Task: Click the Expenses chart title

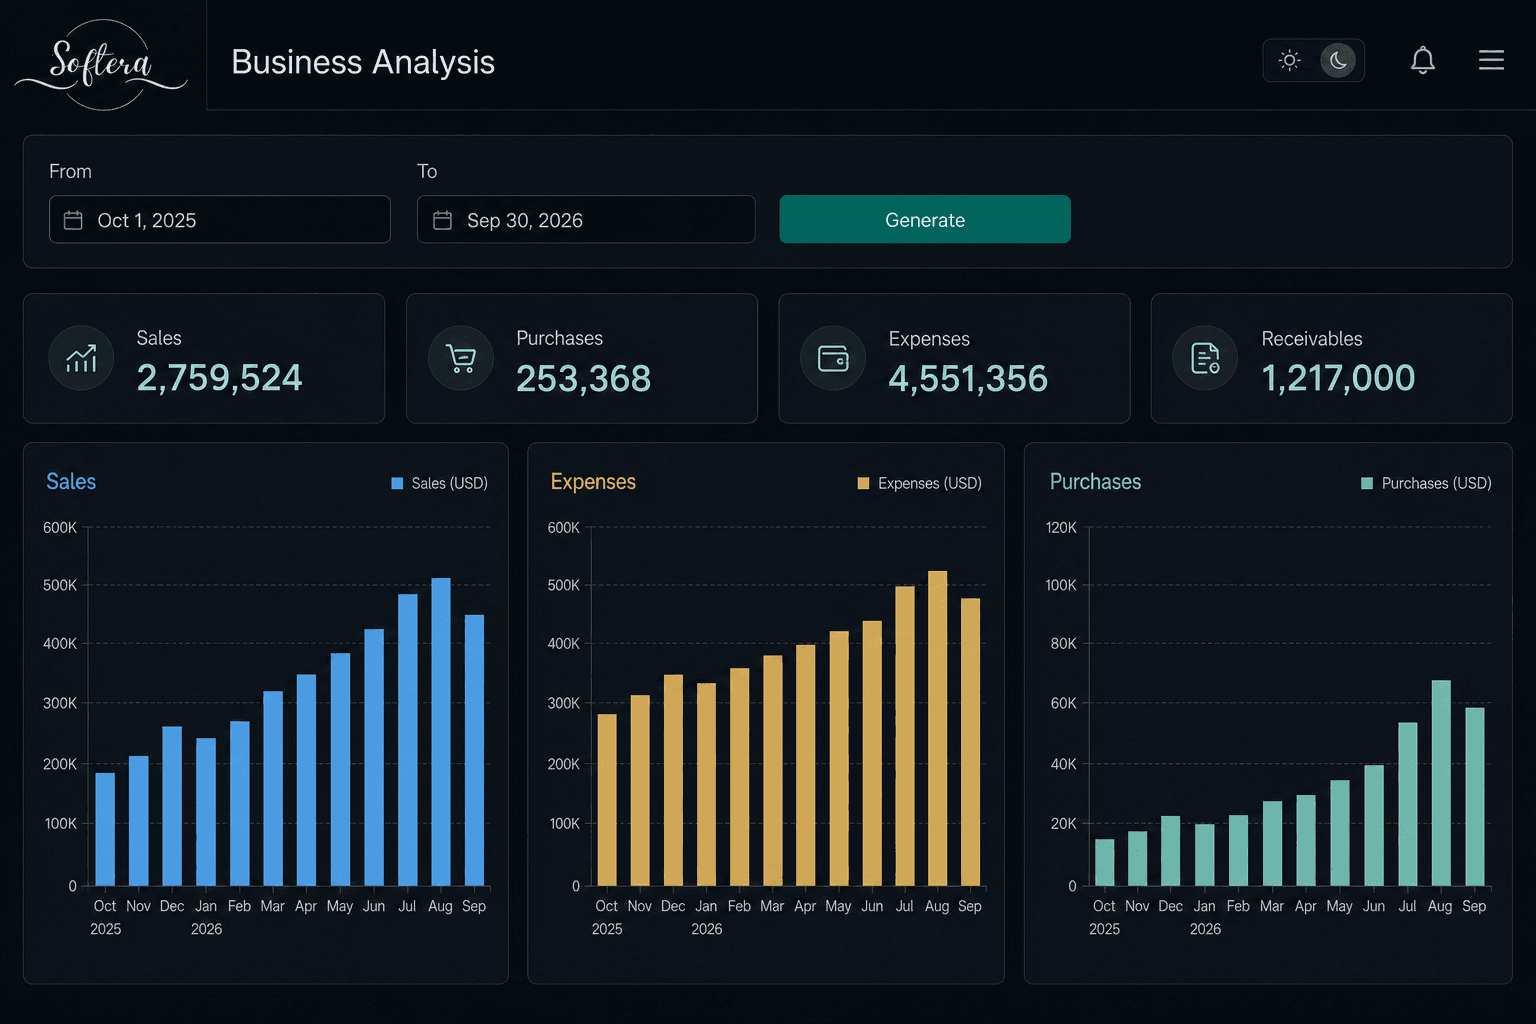Action: 593,482
